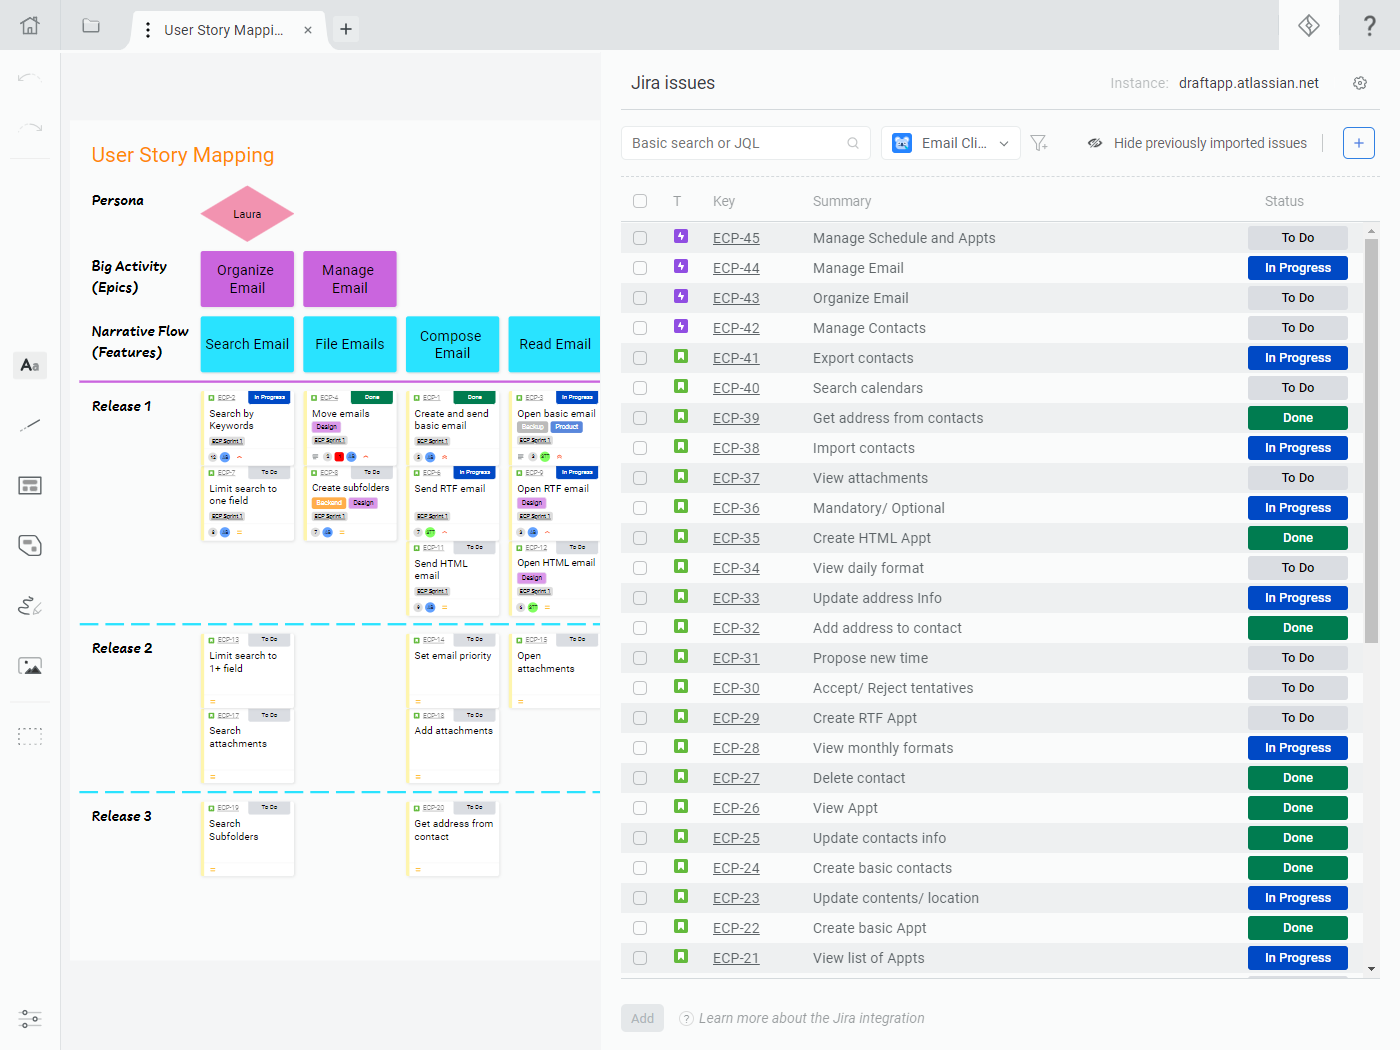
Task: Click Learn more about the Jira integration
Action: coord(811,1018)
